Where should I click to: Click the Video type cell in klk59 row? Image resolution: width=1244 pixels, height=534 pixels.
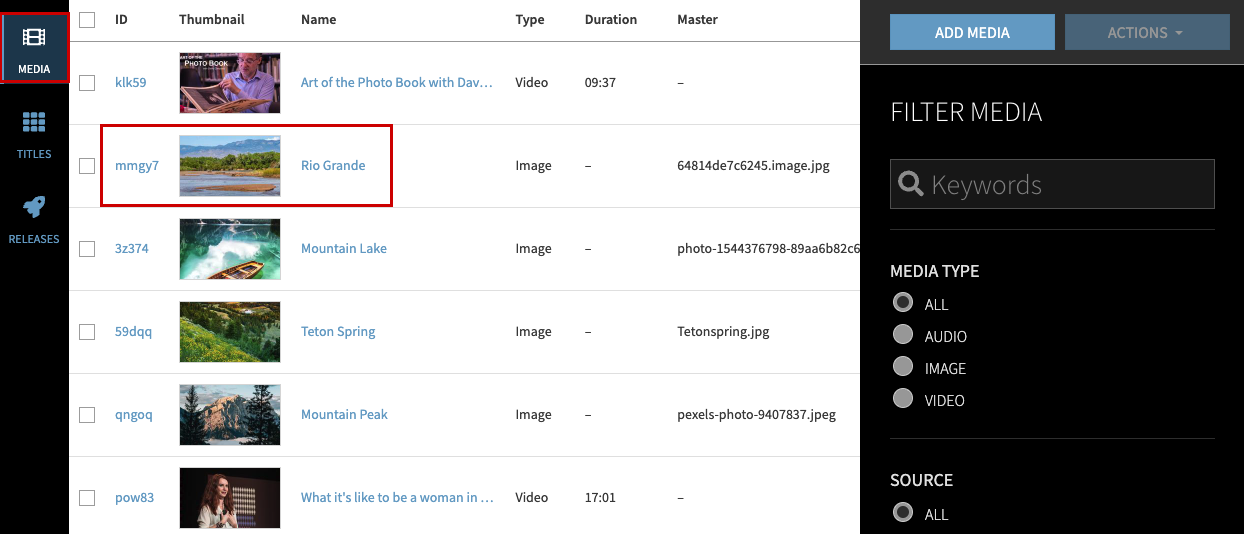click(531, 82)
